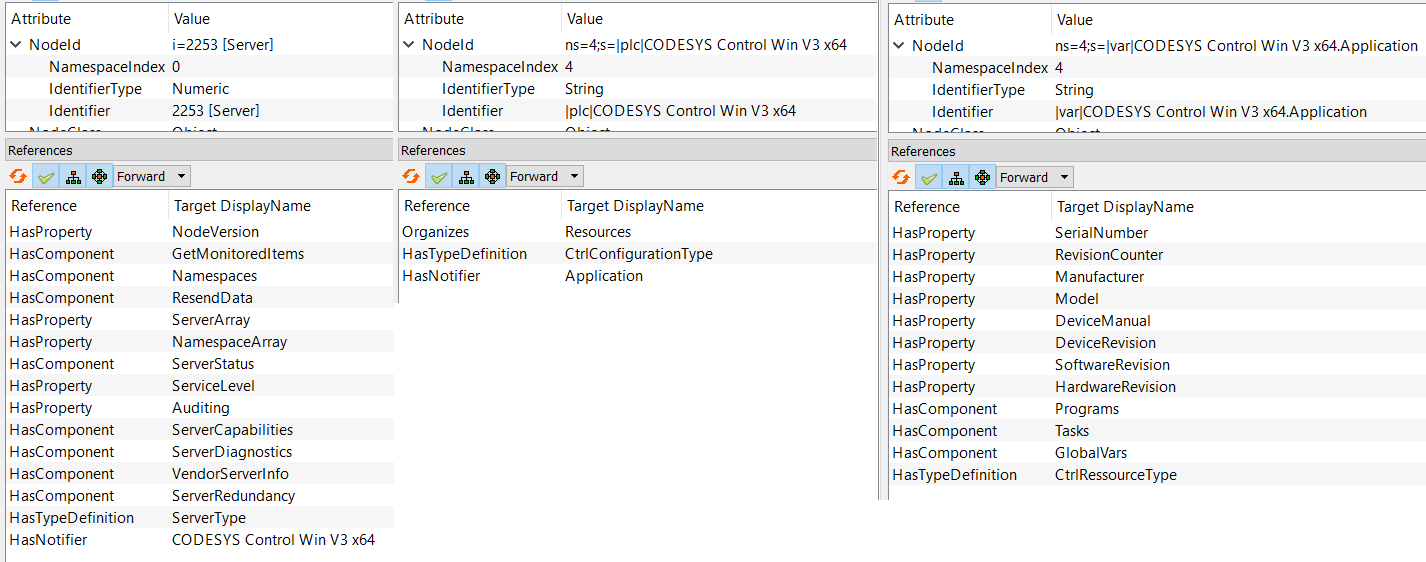Click Target DisplayName column header in right panel
The image size is (1426, 562).
pyautogui.click(x=1125, y=207)
